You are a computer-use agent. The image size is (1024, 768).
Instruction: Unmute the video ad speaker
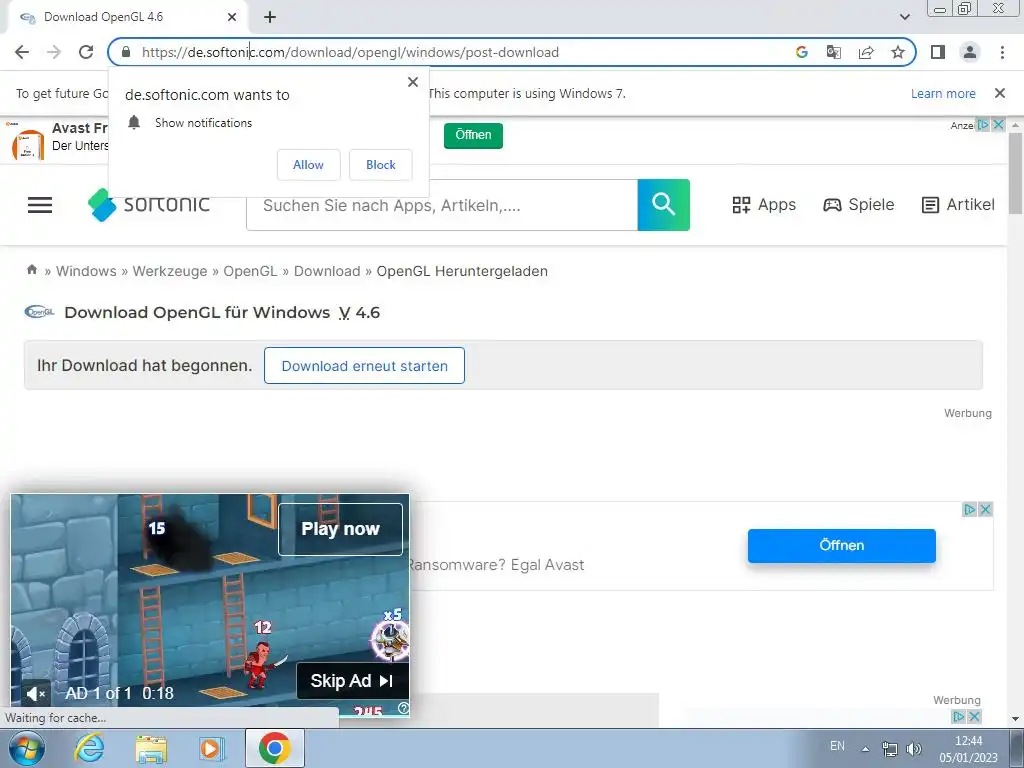coord(35,694)
